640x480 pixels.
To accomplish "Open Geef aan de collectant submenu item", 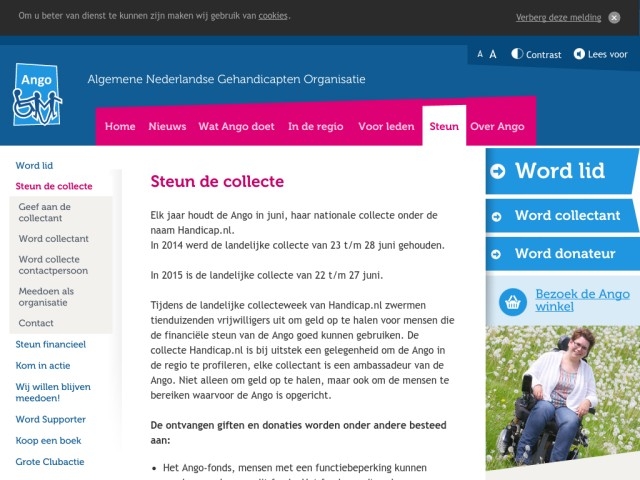I will pos(47,211).
